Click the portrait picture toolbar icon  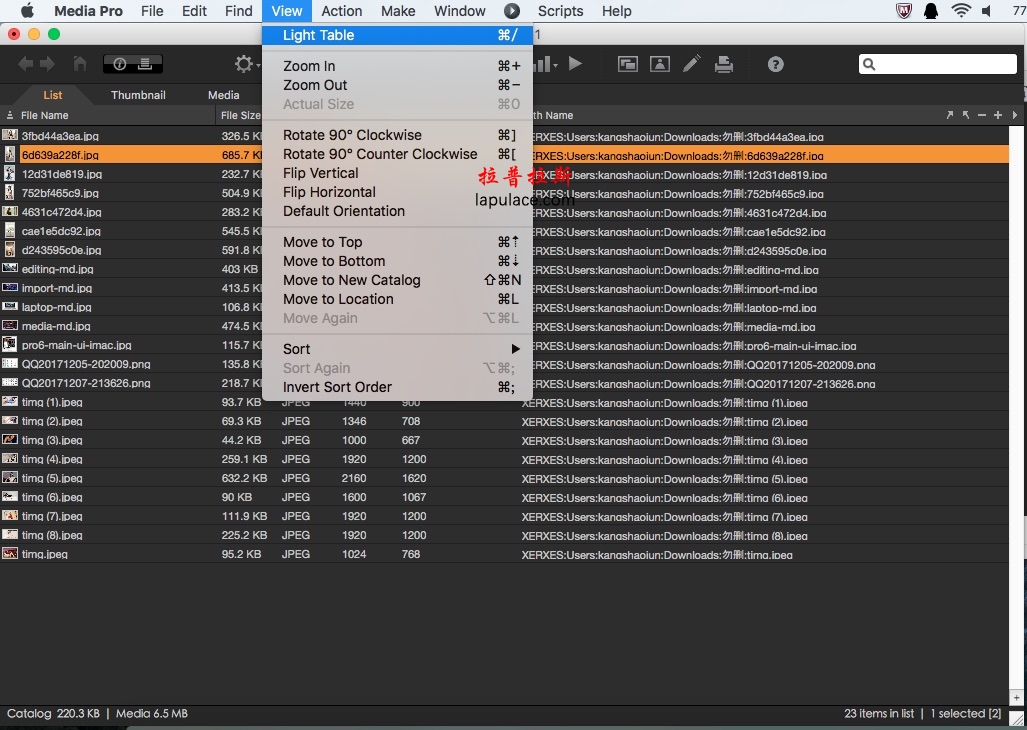(660, 64)
